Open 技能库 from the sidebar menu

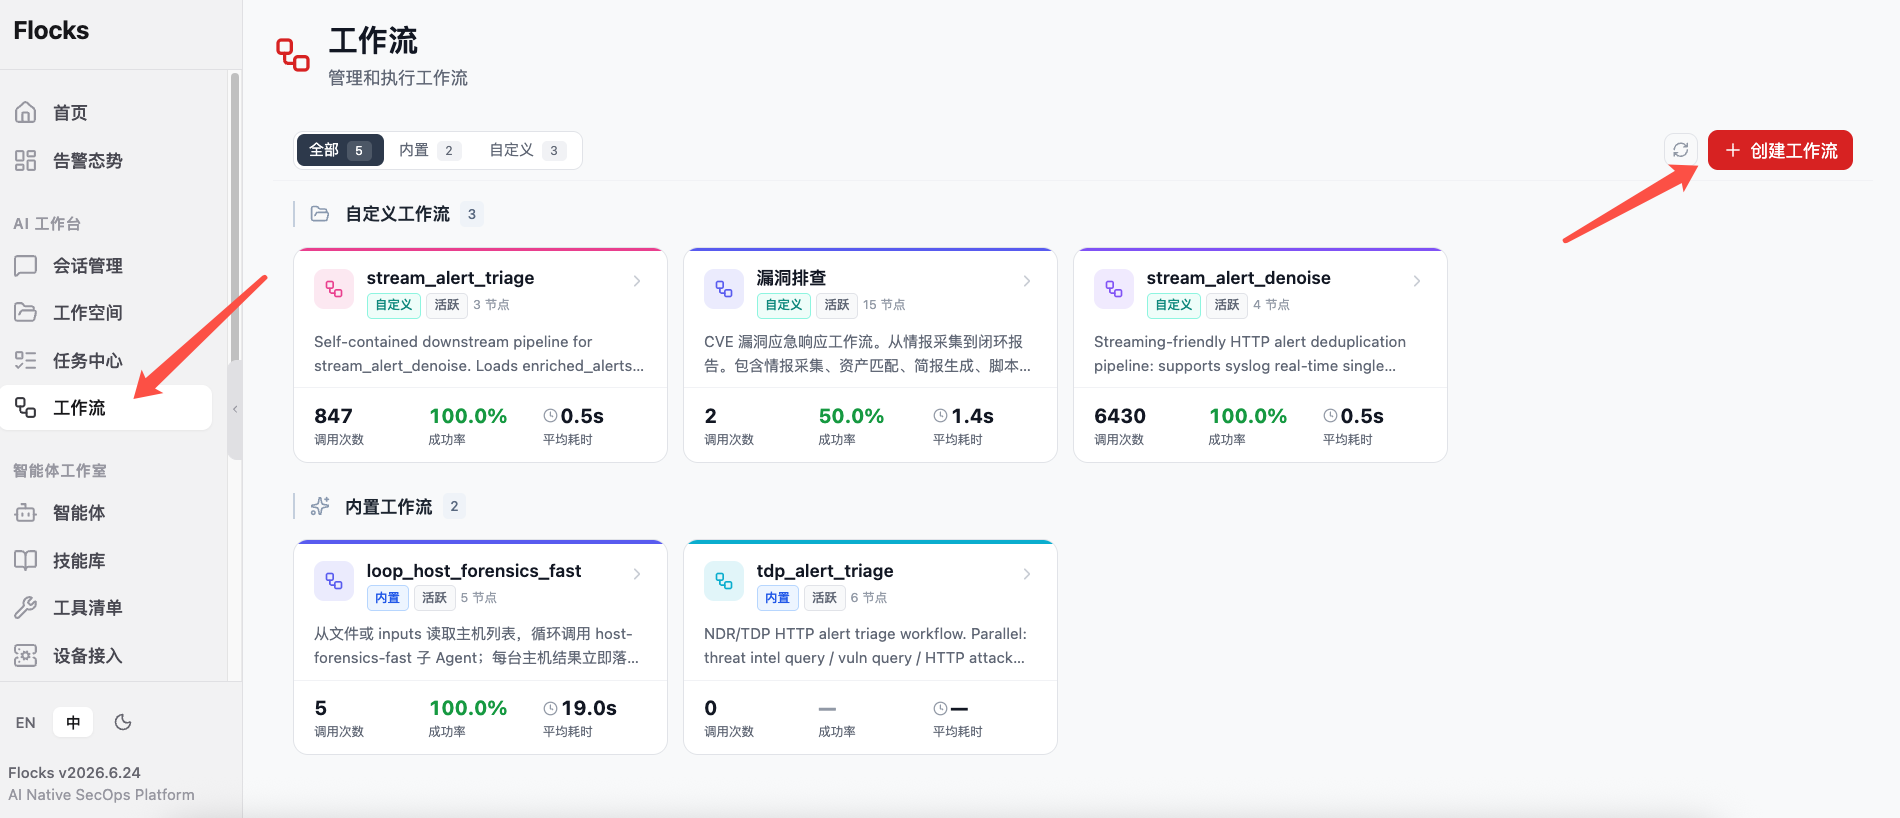click(106, 560)
